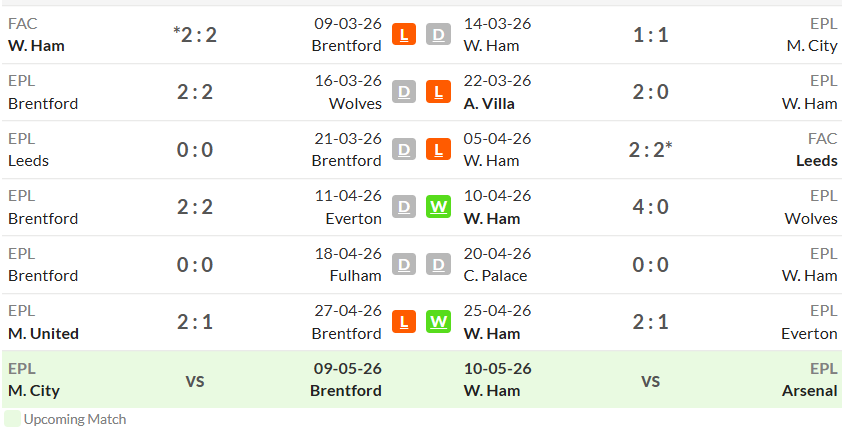The height and width of the screenshot is (436, 842).
Task: Click the L badge for Brentford 09-03-26
Action: (404, 34)
